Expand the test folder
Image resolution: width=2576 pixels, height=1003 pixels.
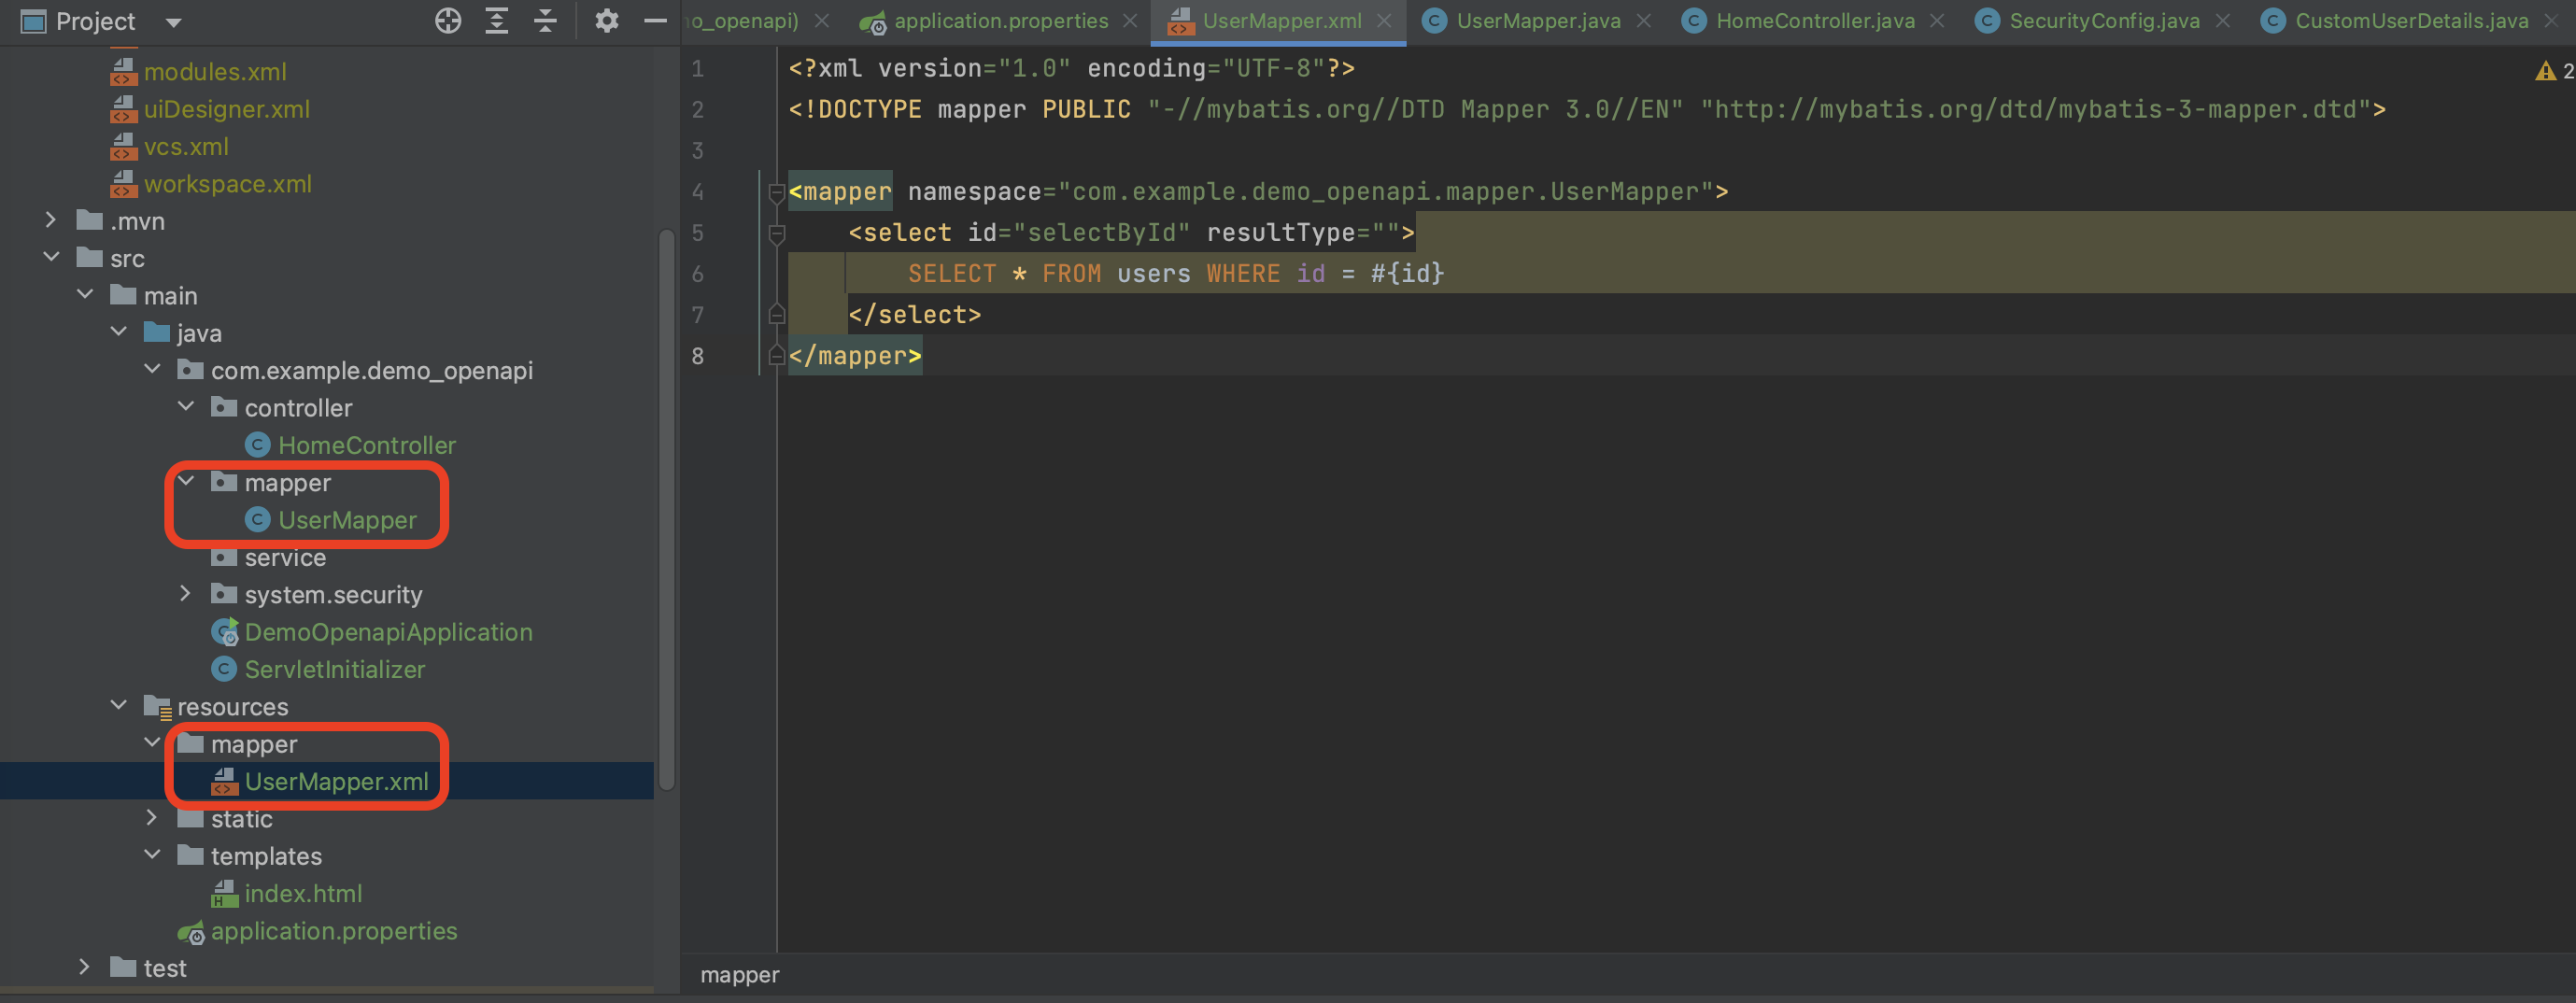85,968
